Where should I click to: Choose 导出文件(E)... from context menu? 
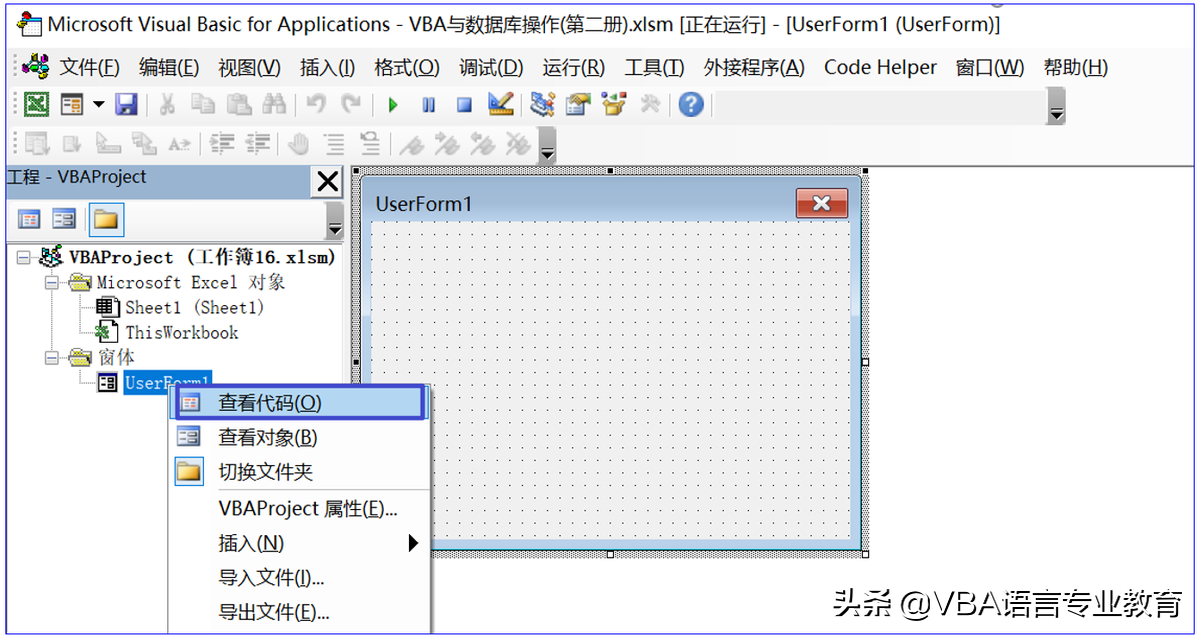pyautogui.click(x=299, y=612)
